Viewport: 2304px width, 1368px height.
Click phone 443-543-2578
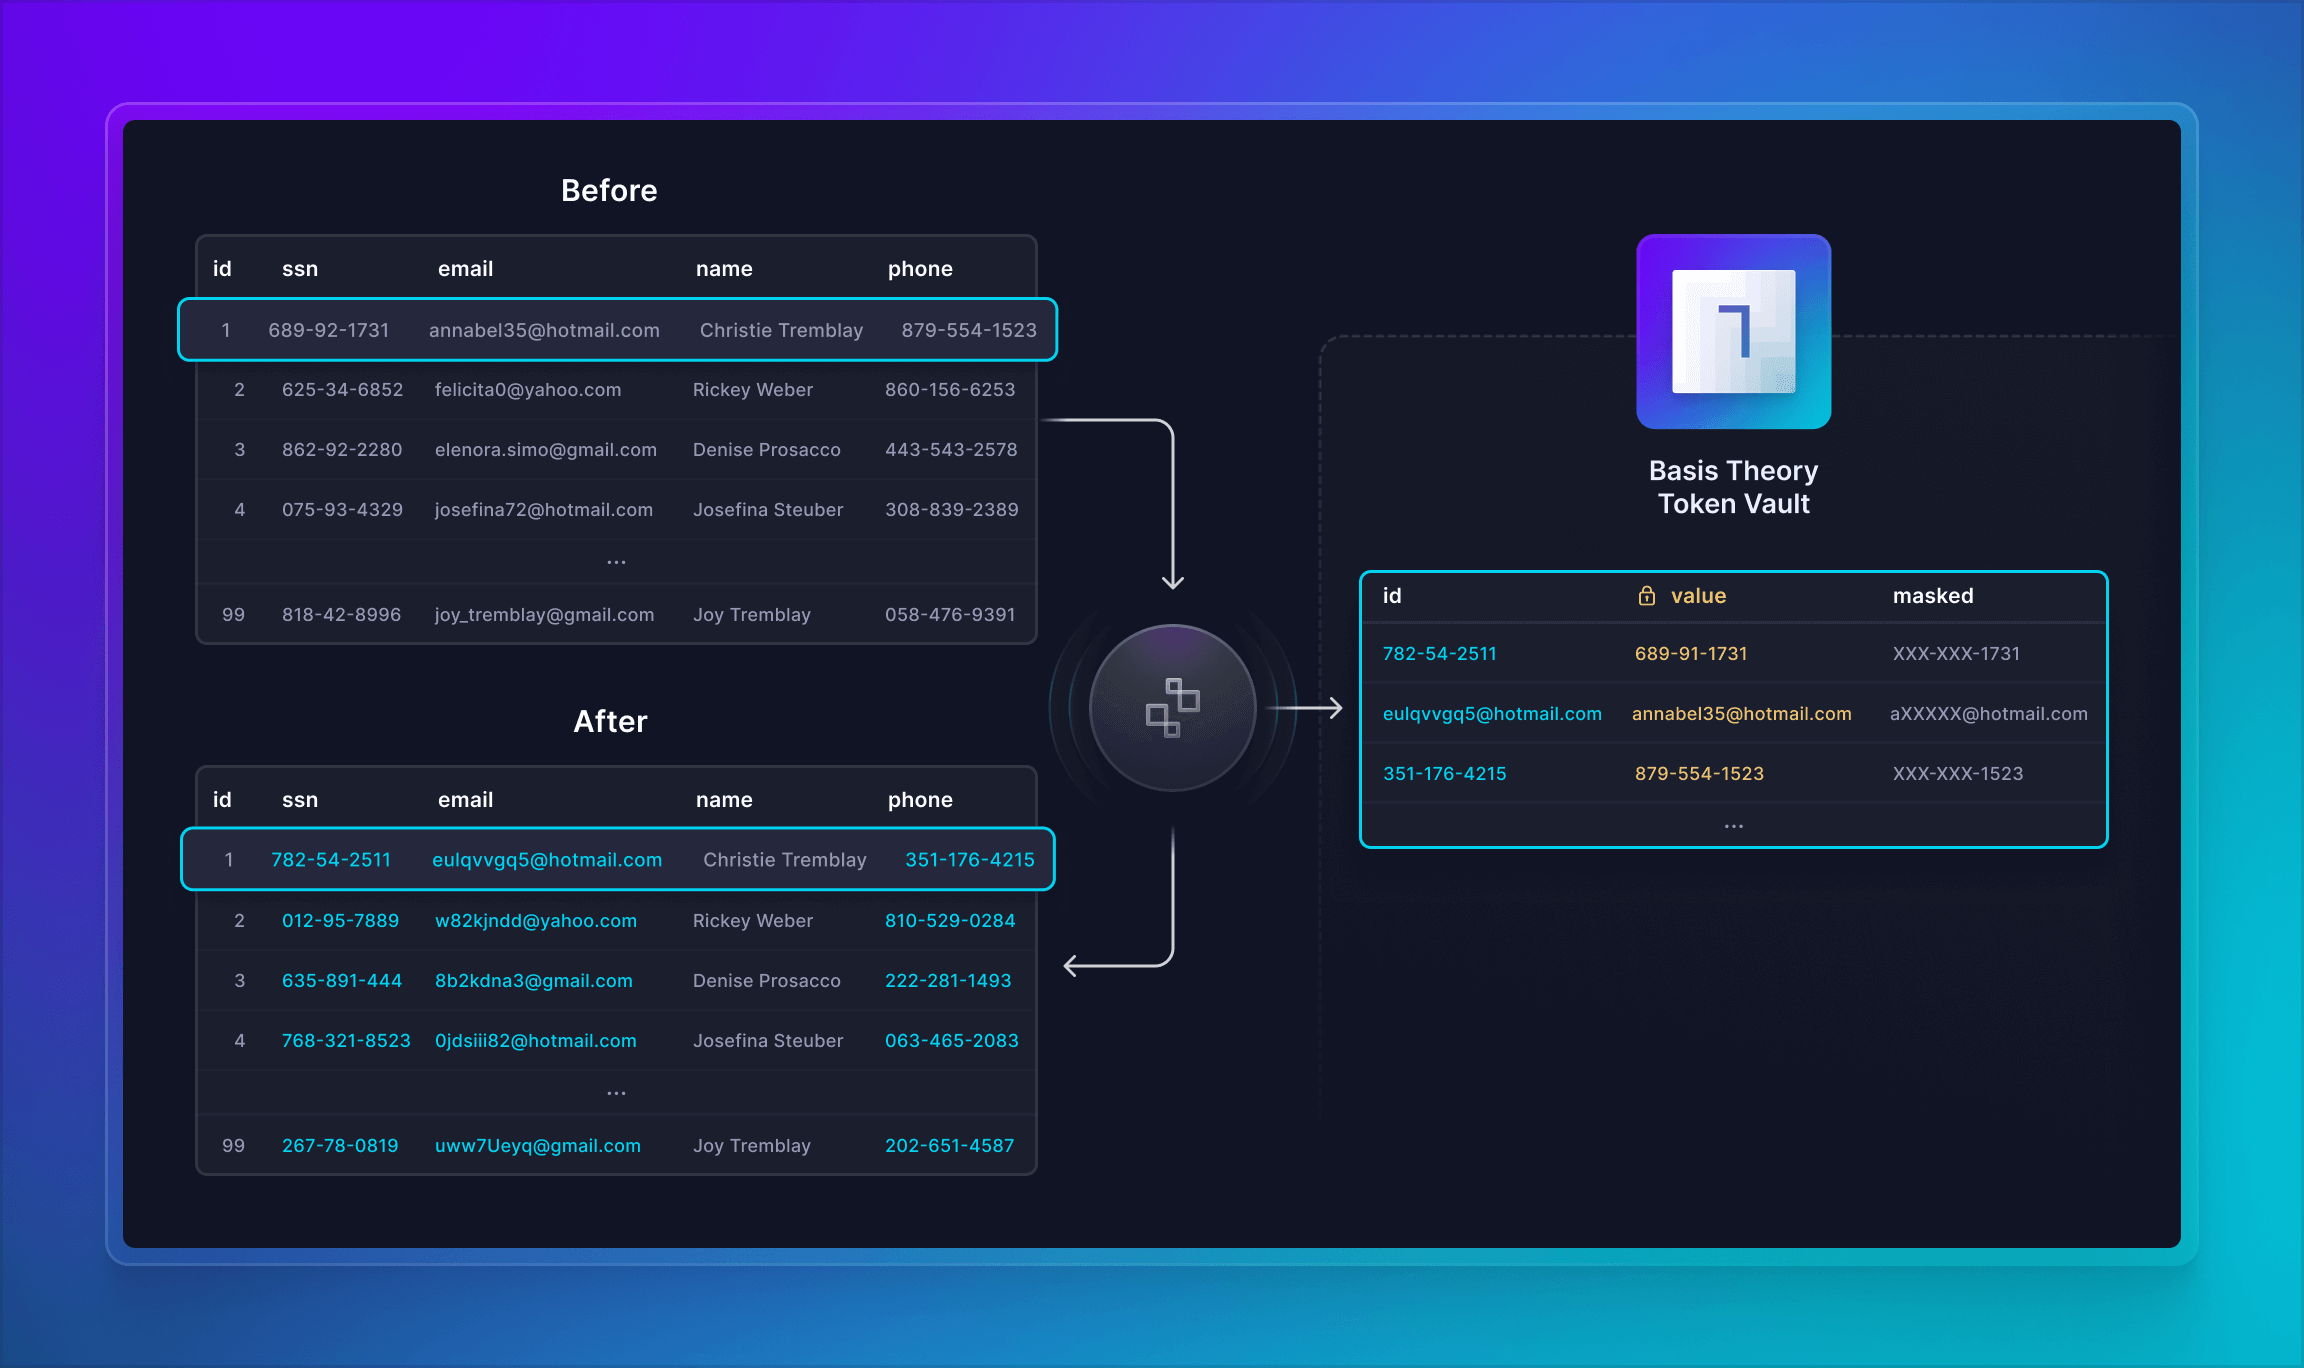[951, 450]
